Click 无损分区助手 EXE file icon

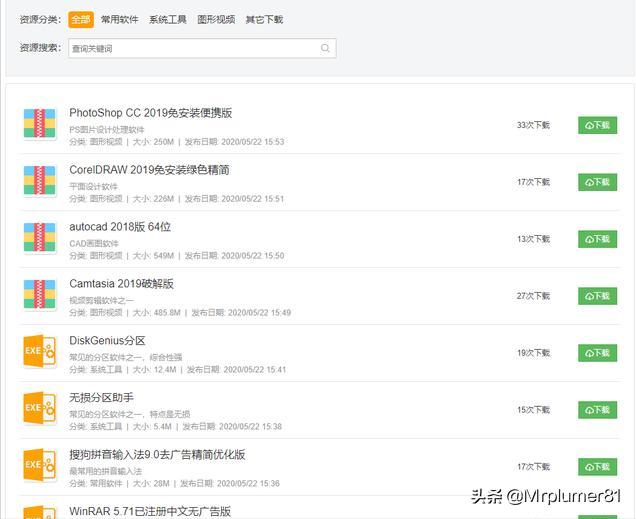coord(39,408)
